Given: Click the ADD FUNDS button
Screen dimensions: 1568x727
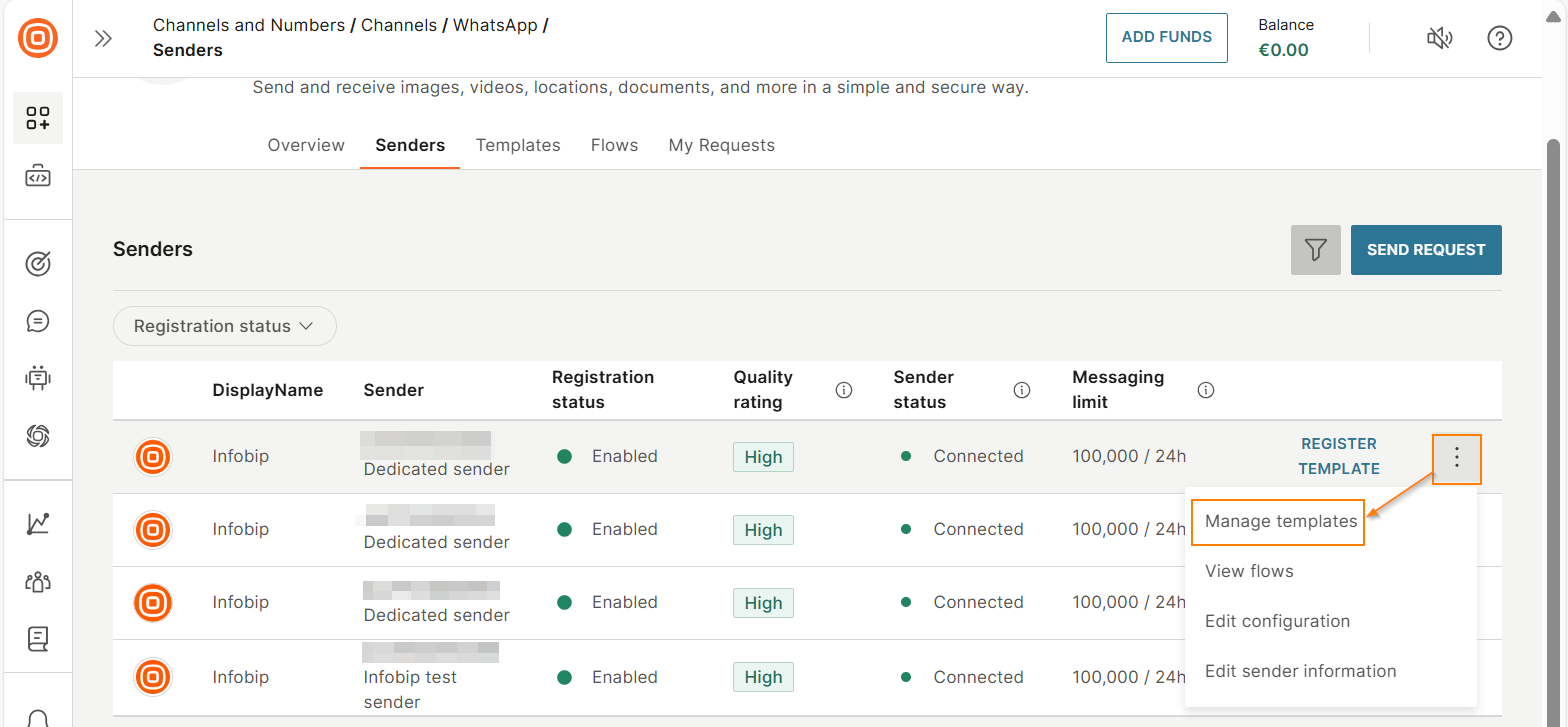Looking at the screenshot, I should (x=1166, y=38).
